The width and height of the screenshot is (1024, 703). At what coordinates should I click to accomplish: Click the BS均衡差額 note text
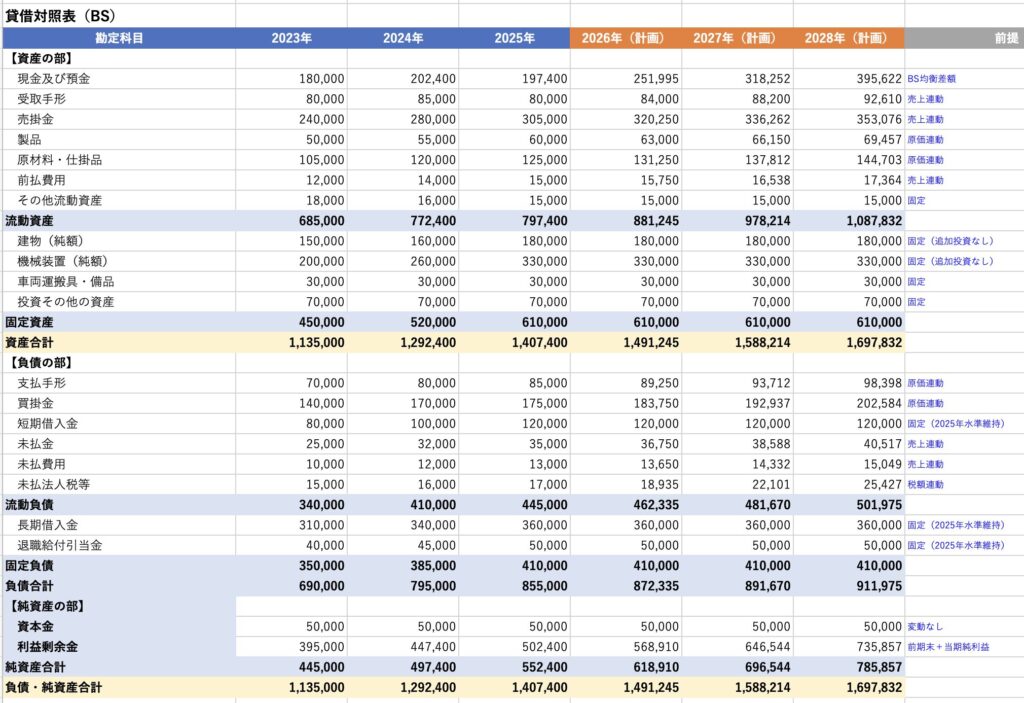coord(938,79)
